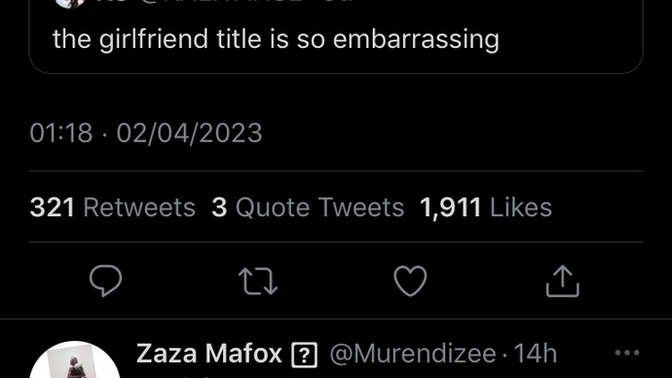This screenshot has height=378, width=672.
Task: Tap the quoted author's avatar at top
Action: point(71,3)
